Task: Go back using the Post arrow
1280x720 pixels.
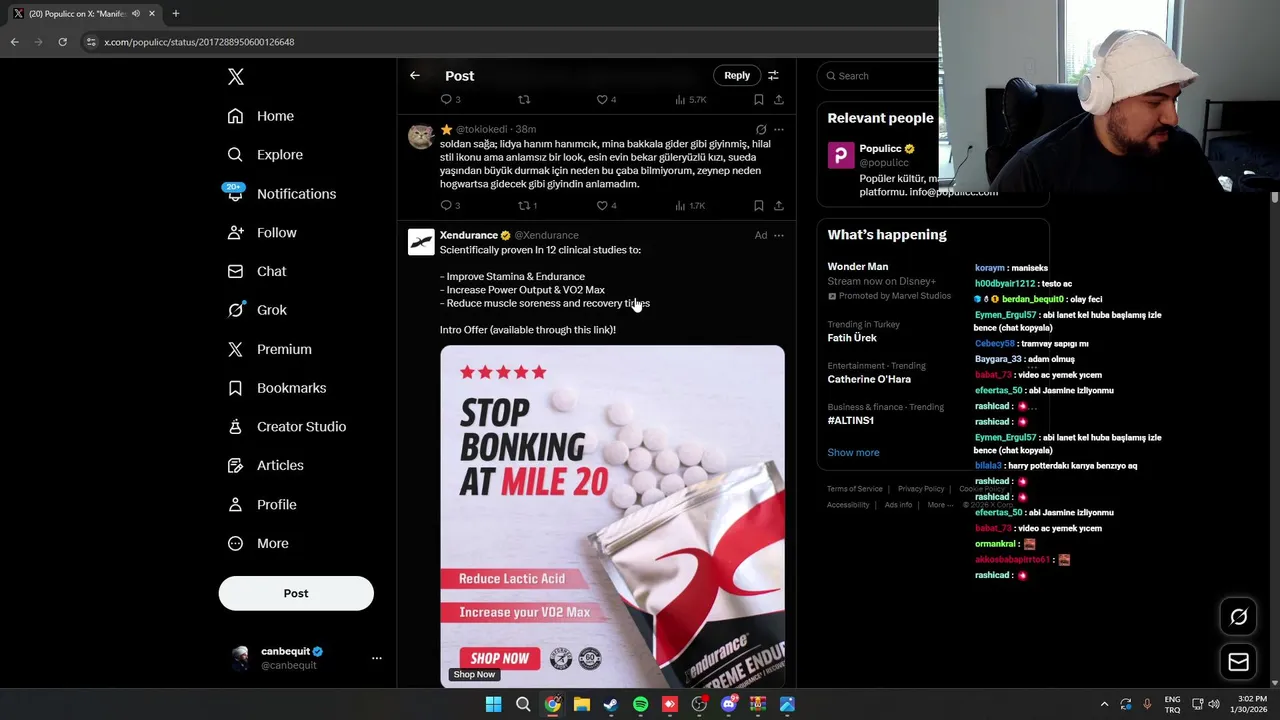Action: click(415, 76)
